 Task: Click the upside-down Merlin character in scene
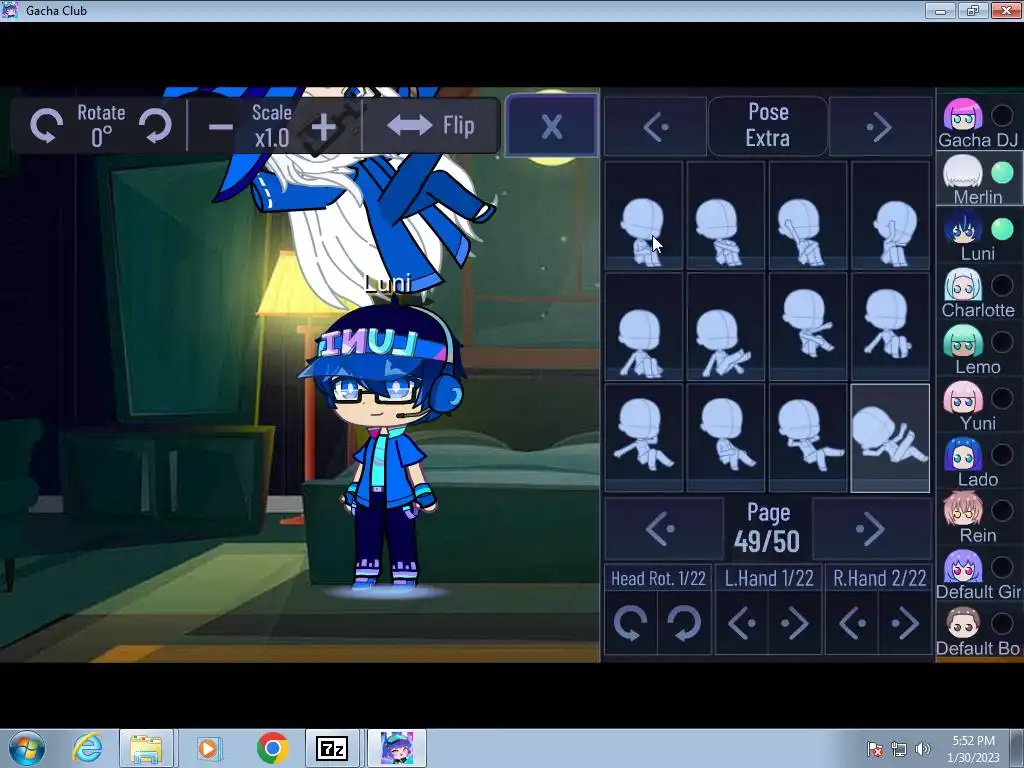click(x=366, y=202)
